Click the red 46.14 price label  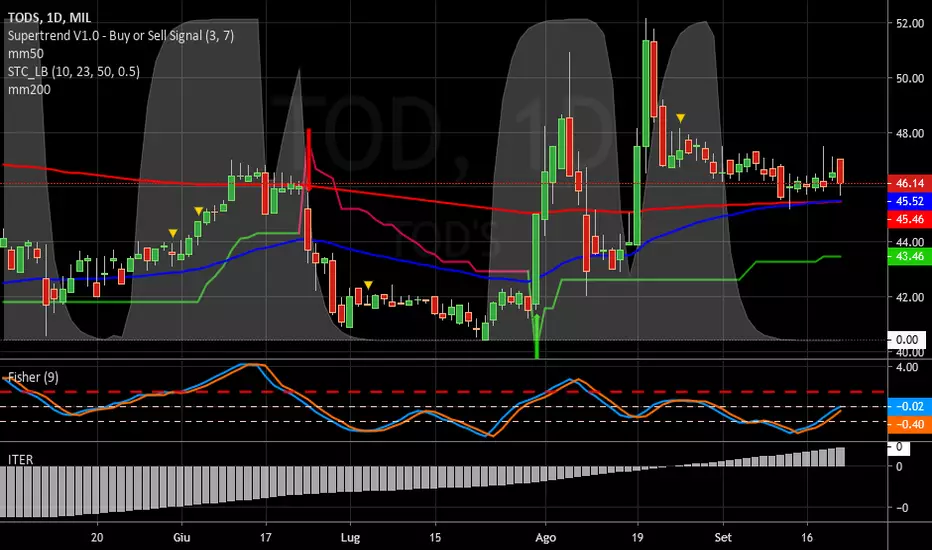(x=909, y=183)
